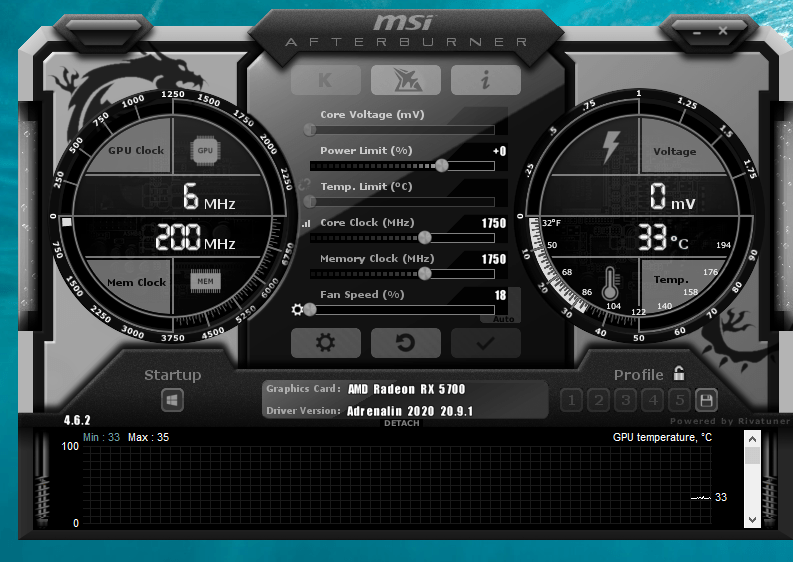Launch MSI Afterburner jet logo button
Image resolution: width=793 pixels, height=562 pixels.
pyautogui.click(x=406, y=80)
